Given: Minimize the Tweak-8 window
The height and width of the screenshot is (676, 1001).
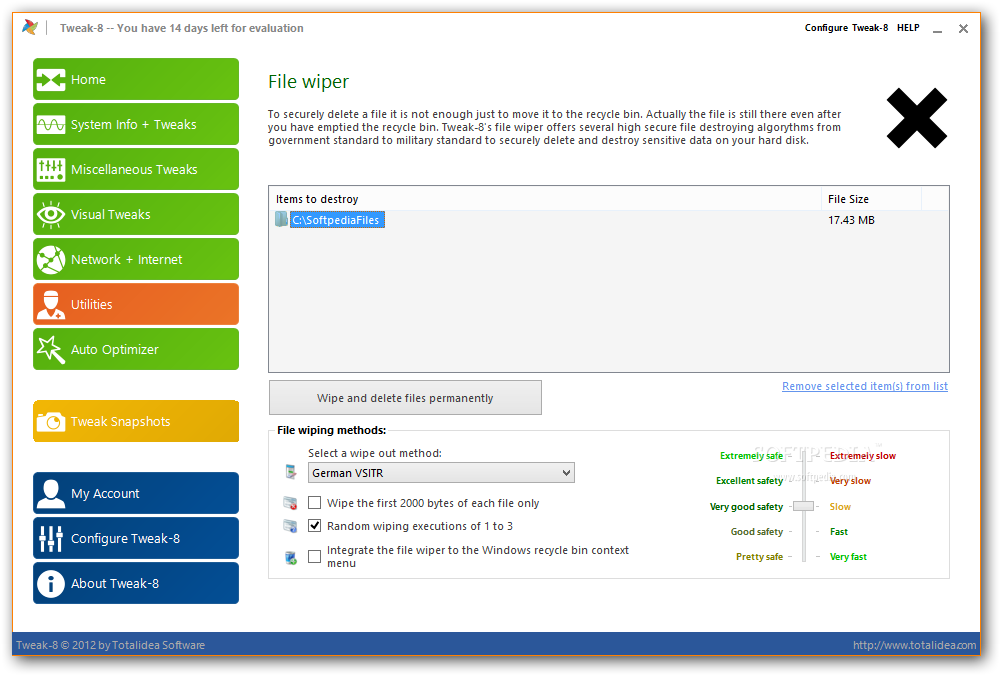Looking at the screenshot, I should [937, 29].
